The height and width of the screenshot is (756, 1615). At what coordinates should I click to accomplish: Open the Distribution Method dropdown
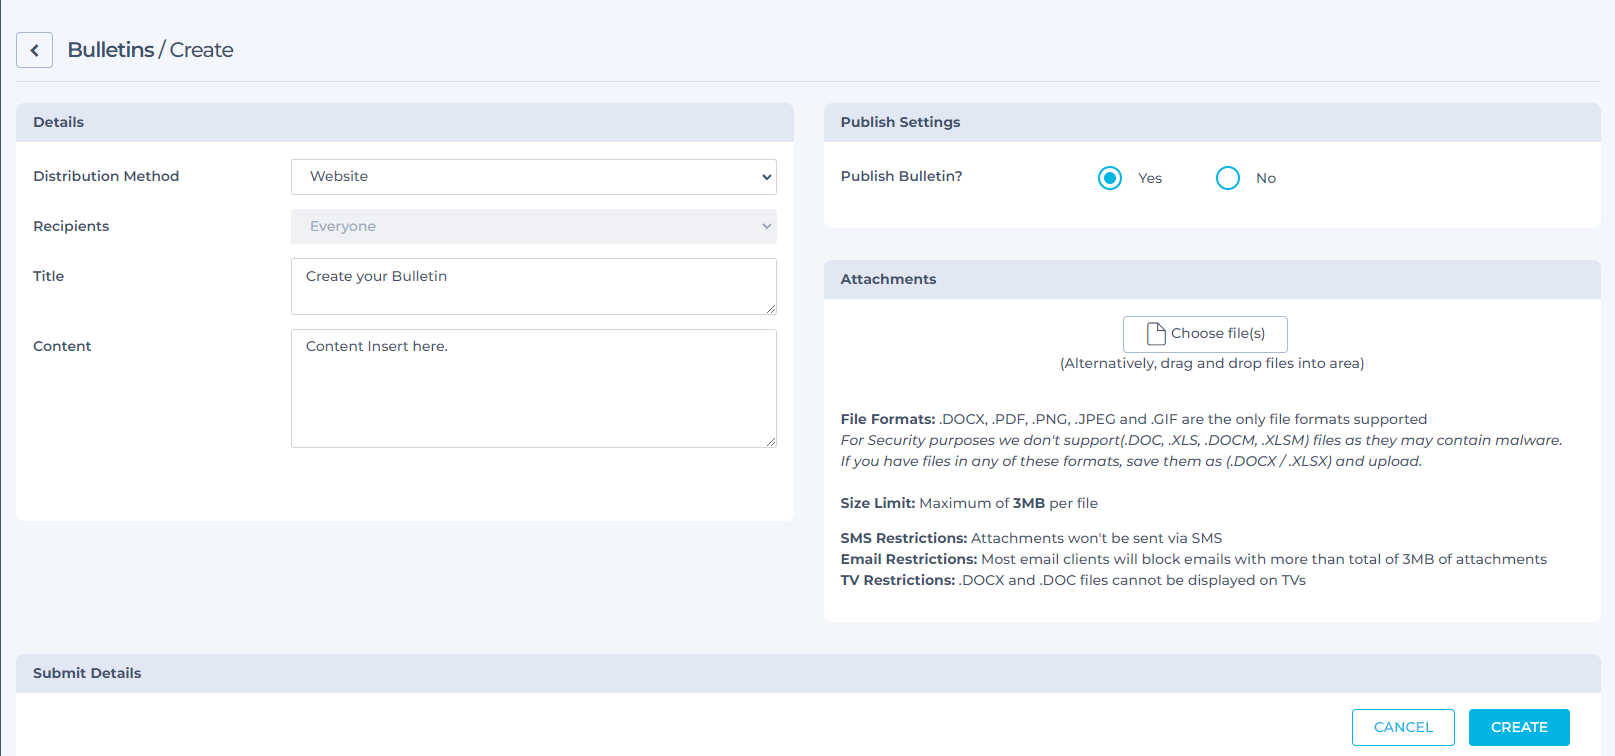[533, 177]
